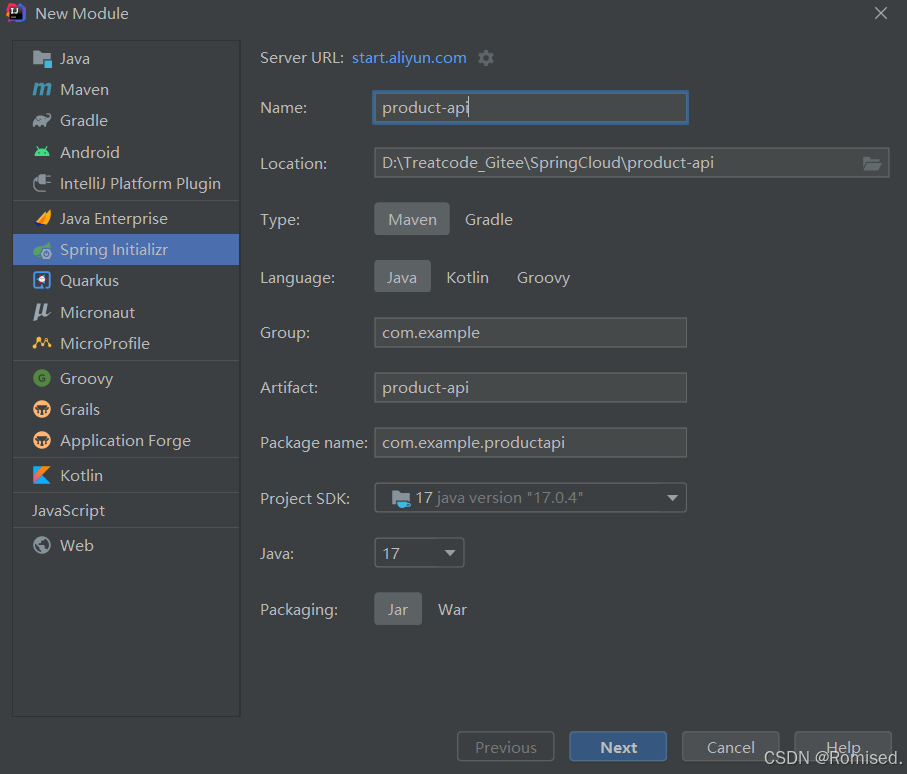This screenshot has width=907, height=774.
Task: Select the Quarkus label
Action: coord(90,281)
